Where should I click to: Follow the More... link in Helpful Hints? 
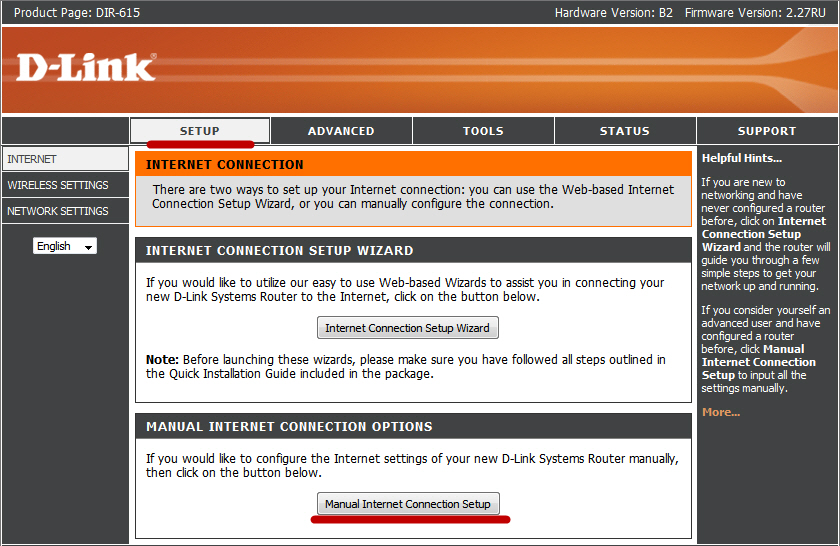(721, 412)
